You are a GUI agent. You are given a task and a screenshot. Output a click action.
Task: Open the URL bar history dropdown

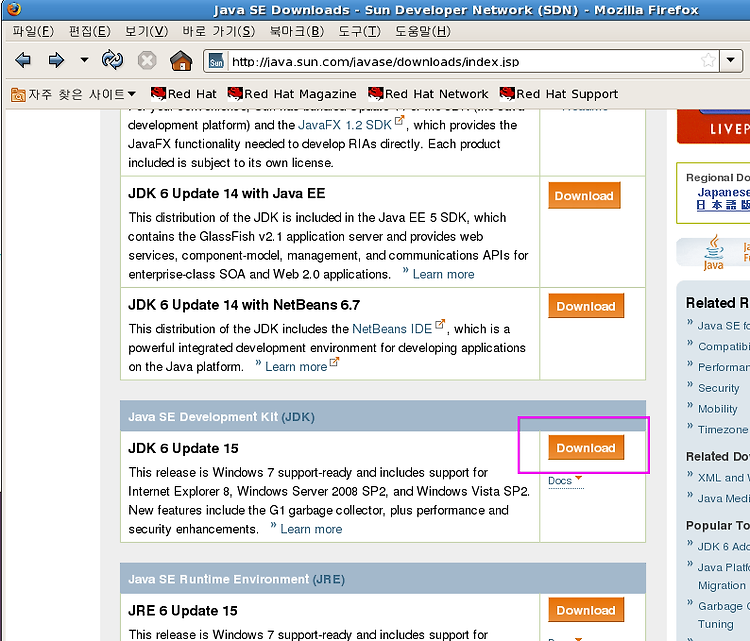730,61
